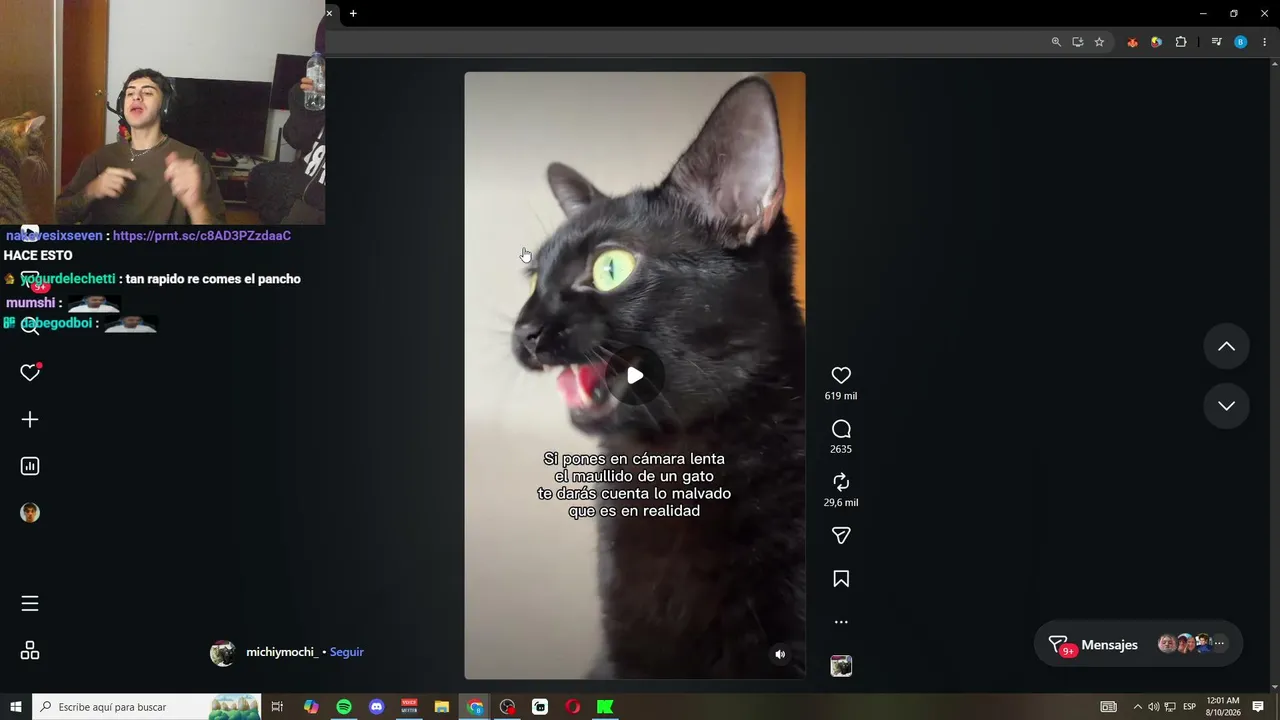
Task: Open the Windows Start menu
Action: click(x=16, y=707)
